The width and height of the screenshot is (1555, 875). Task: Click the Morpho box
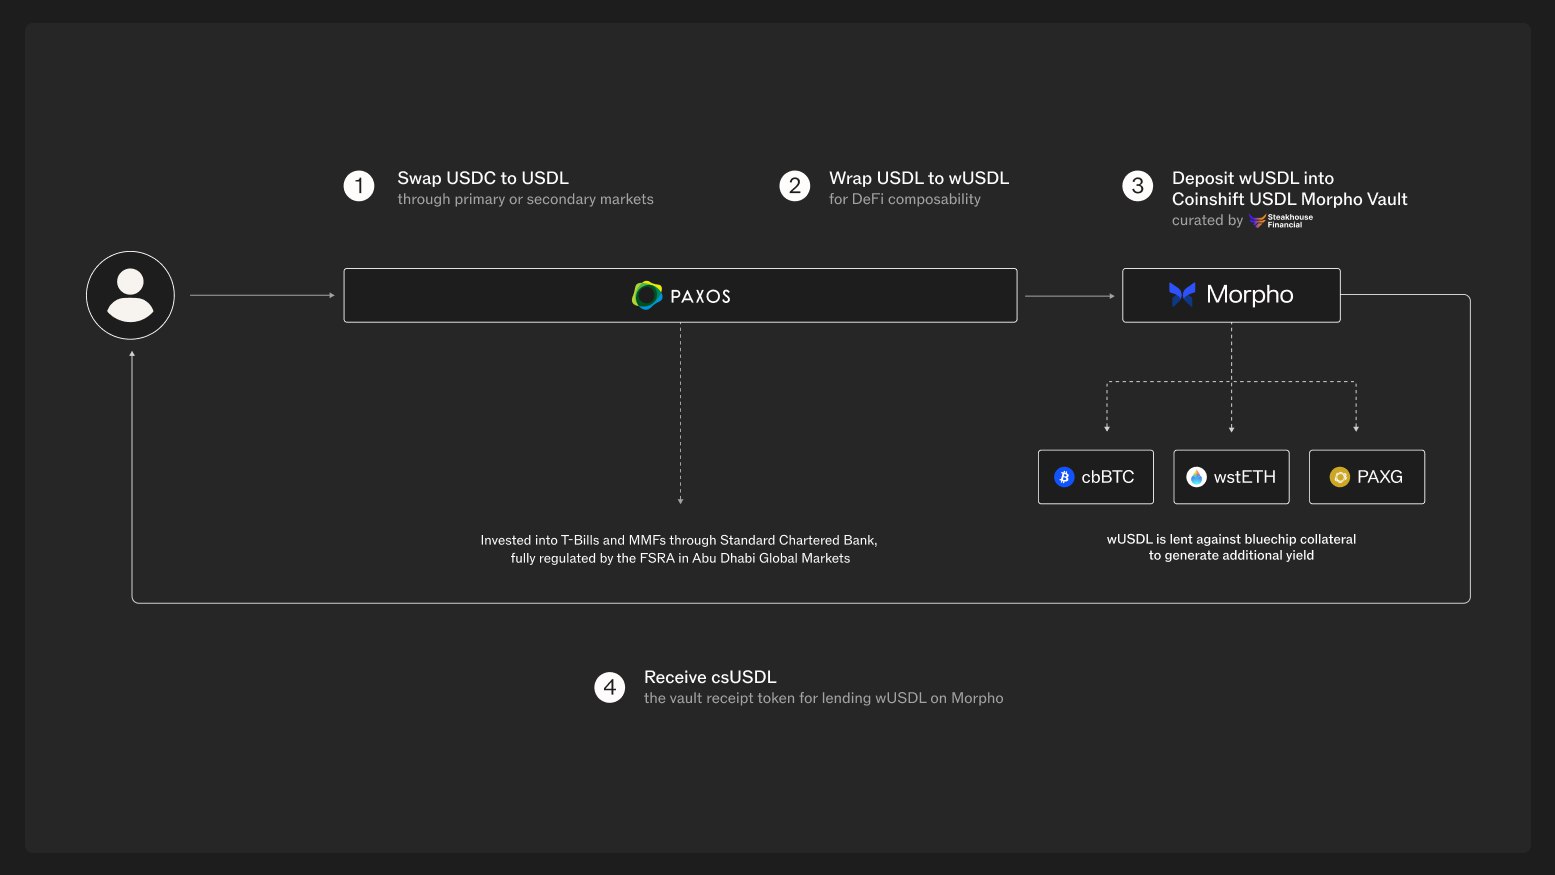click(1231, 295)
